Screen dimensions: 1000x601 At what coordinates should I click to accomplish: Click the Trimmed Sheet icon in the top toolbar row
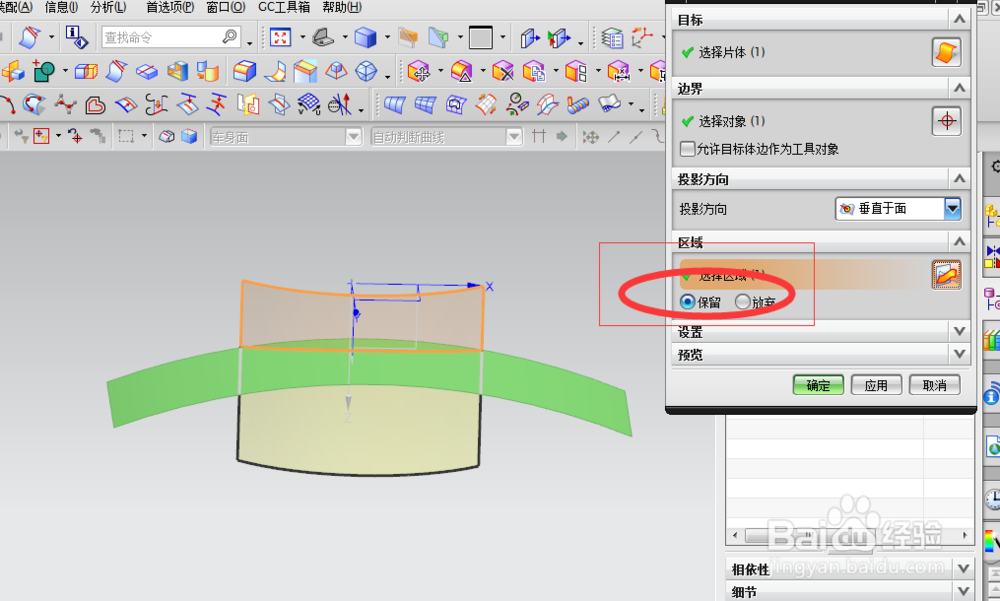click(29, 38)
